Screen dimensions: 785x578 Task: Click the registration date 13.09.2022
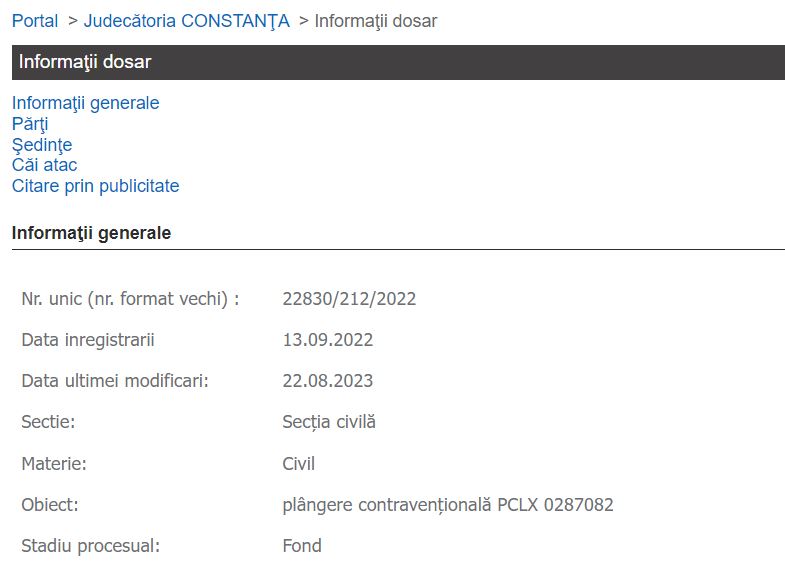pos(328,340)
